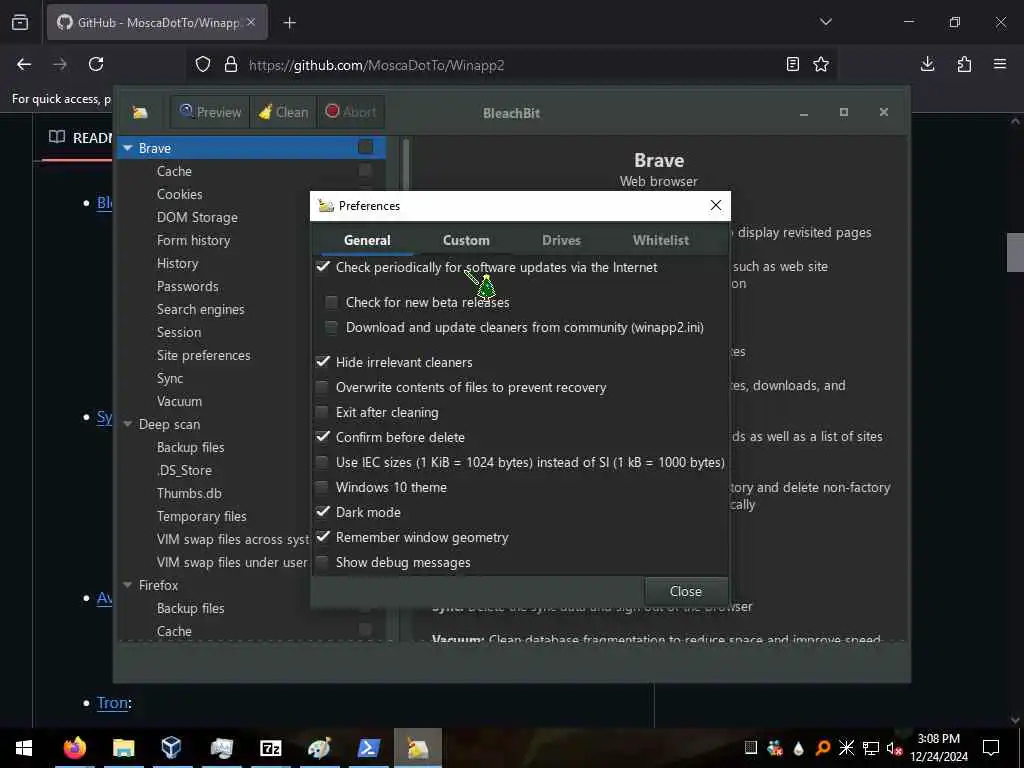Click the browser page vertical scrollbar thumb
1024x768 pixels.
point(1015,252)
